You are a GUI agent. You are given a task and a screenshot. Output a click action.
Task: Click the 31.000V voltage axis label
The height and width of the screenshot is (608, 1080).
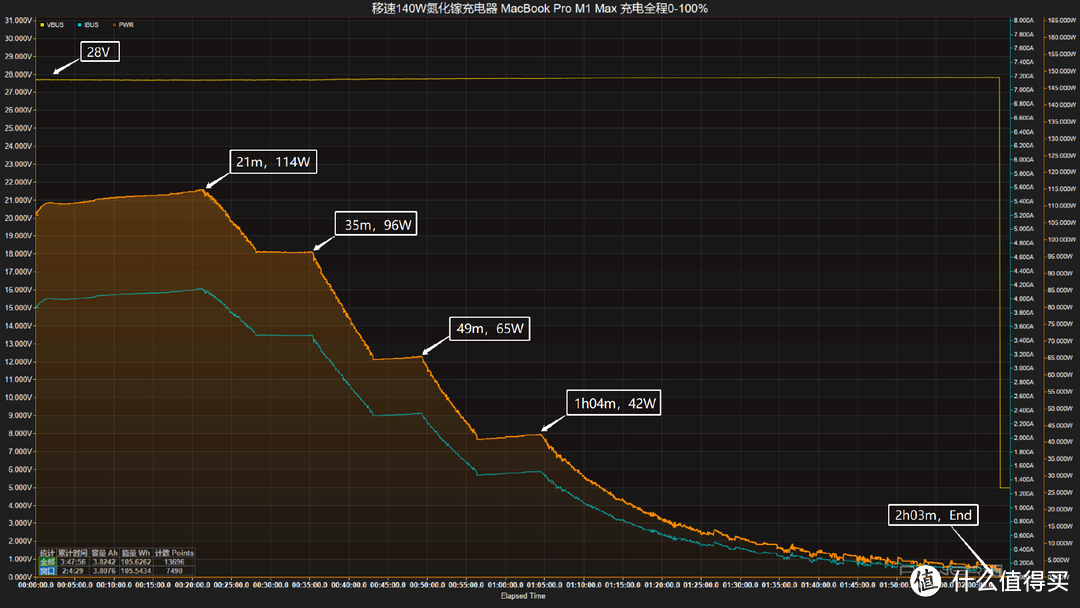tap(18, 21)
